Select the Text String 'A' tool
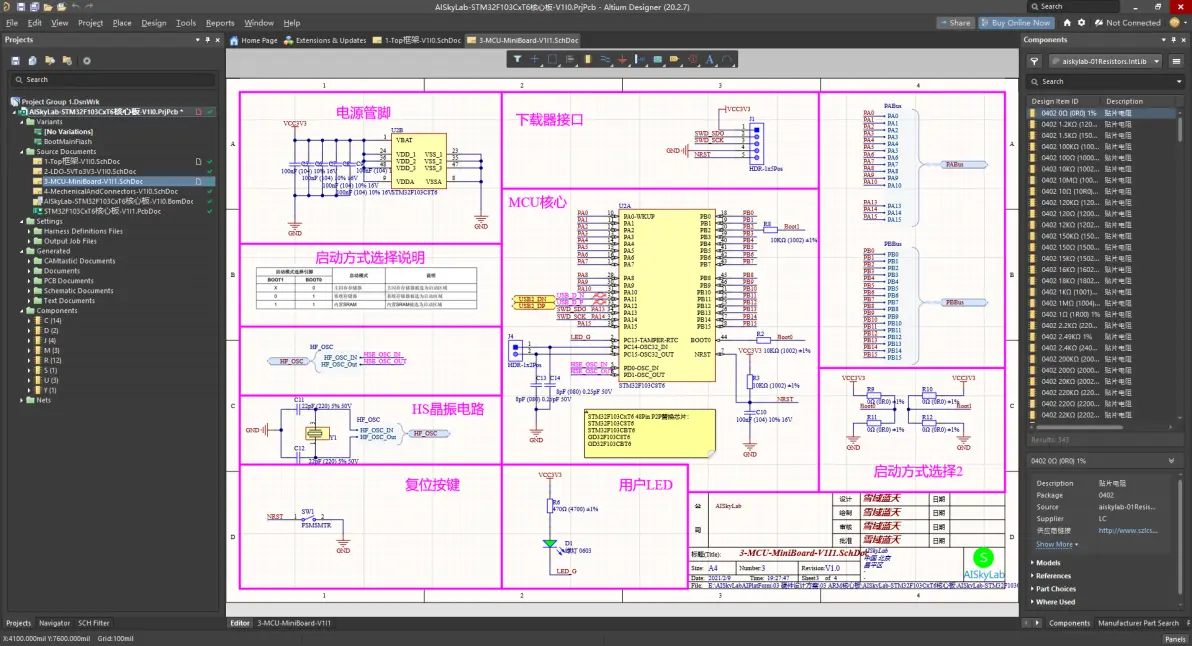 [710, 59]
